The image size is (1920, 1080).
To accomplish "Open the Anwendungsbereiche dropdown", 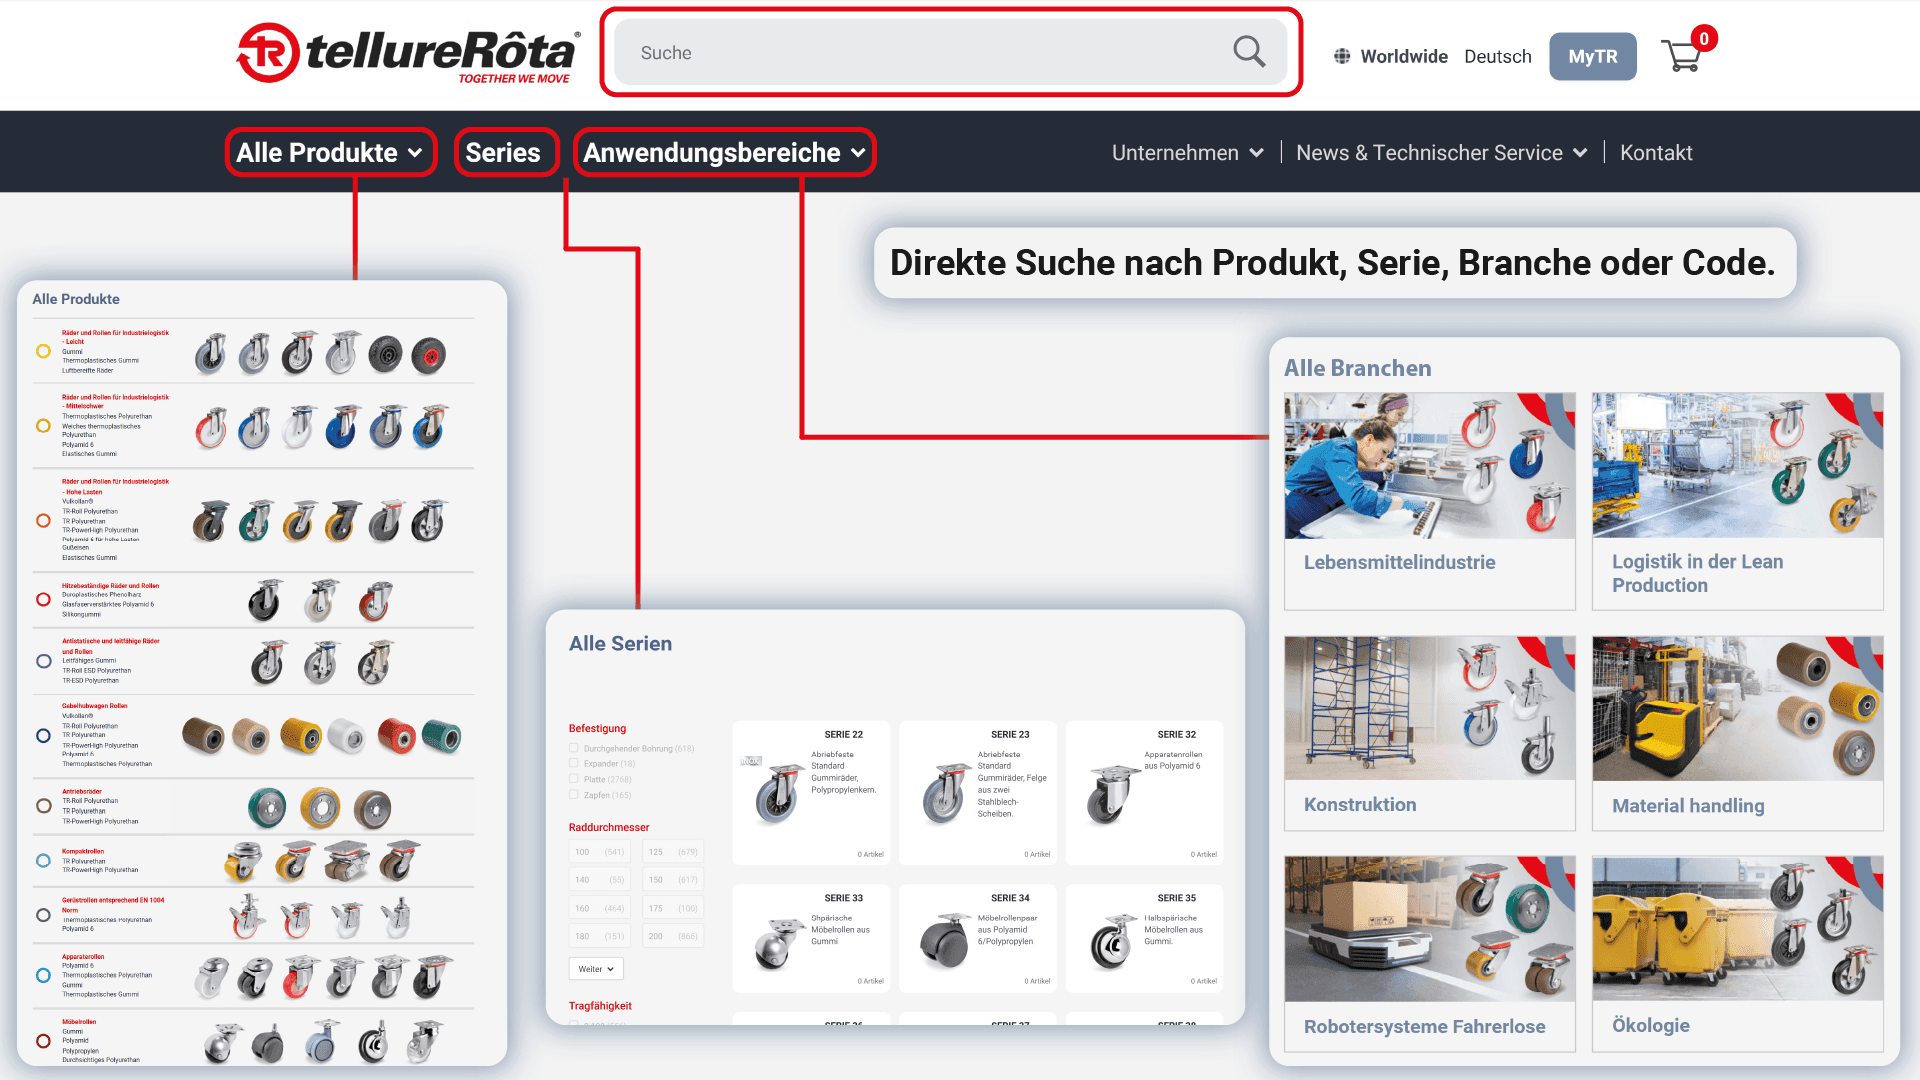I will coord(724,153).
